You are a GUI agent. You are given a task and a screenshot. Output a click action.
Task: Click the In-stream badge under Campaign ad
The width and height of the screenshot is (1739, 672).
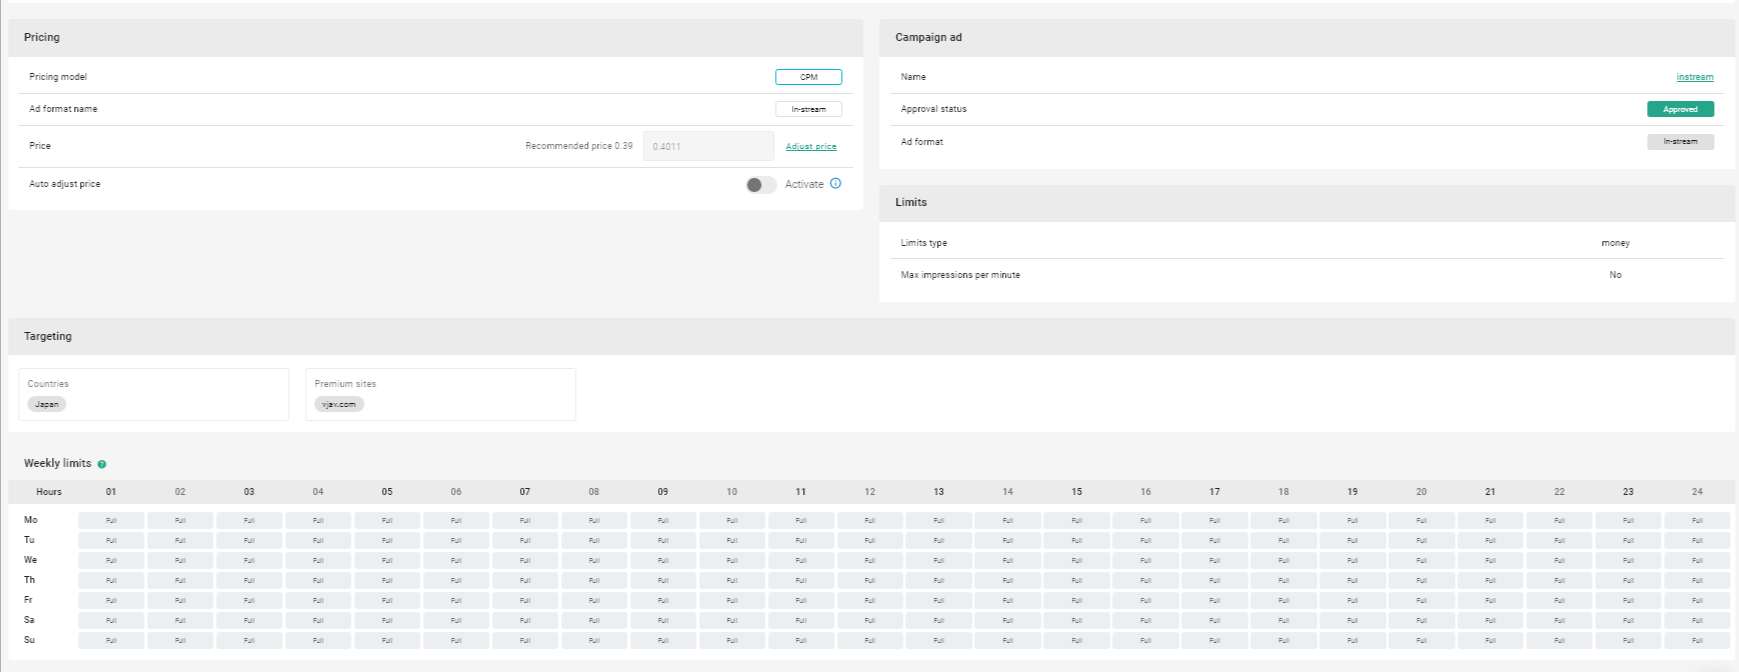click(x=1680, y=142)
